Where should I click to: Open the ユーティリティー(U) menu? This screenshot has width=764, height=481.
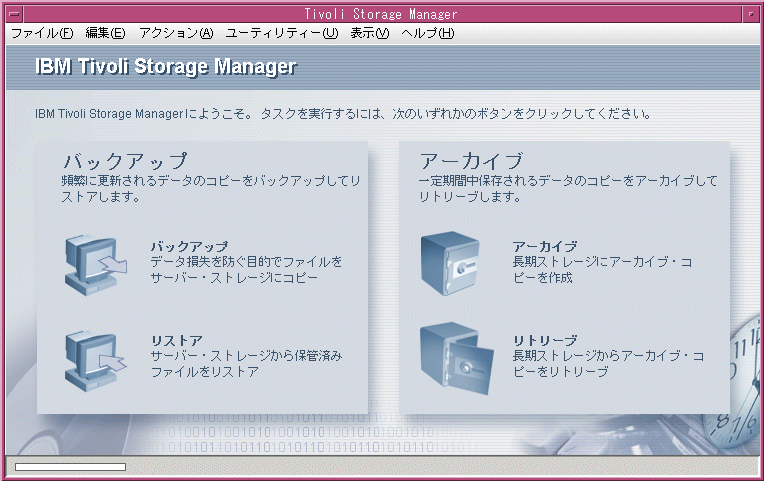tap(281, 33)
